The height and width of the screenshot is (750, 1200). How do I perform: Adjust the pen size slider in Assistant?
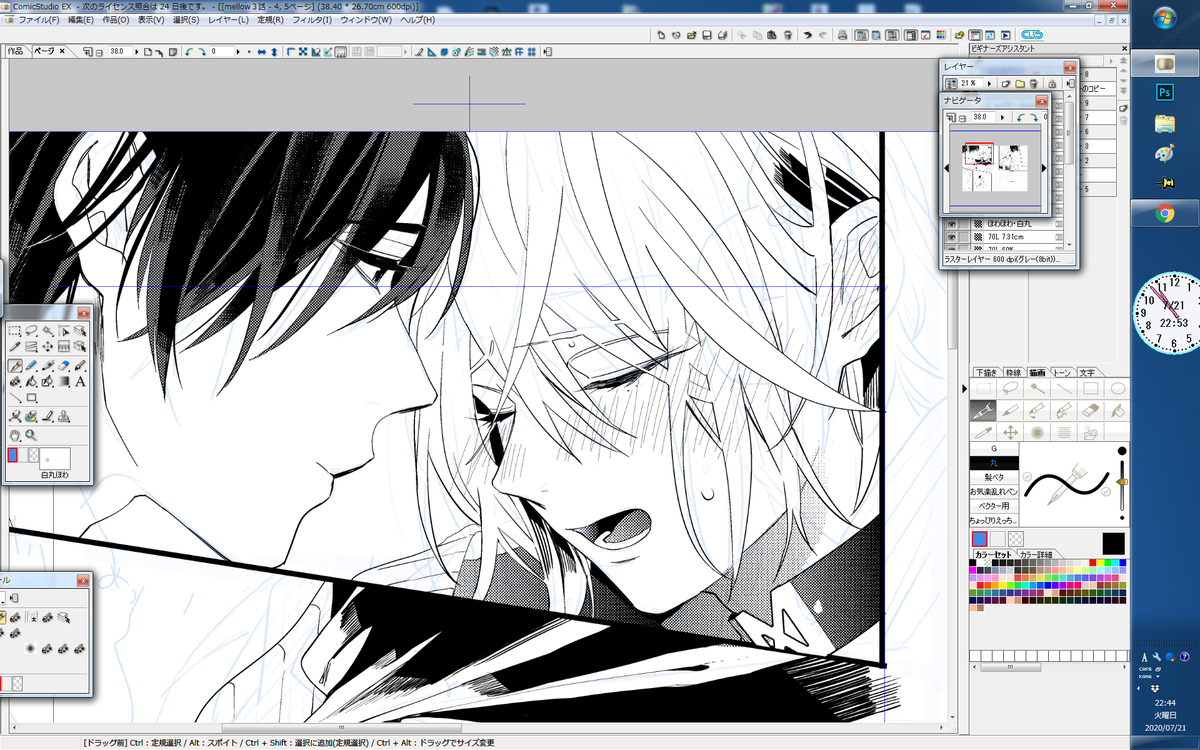point(1122,482)
